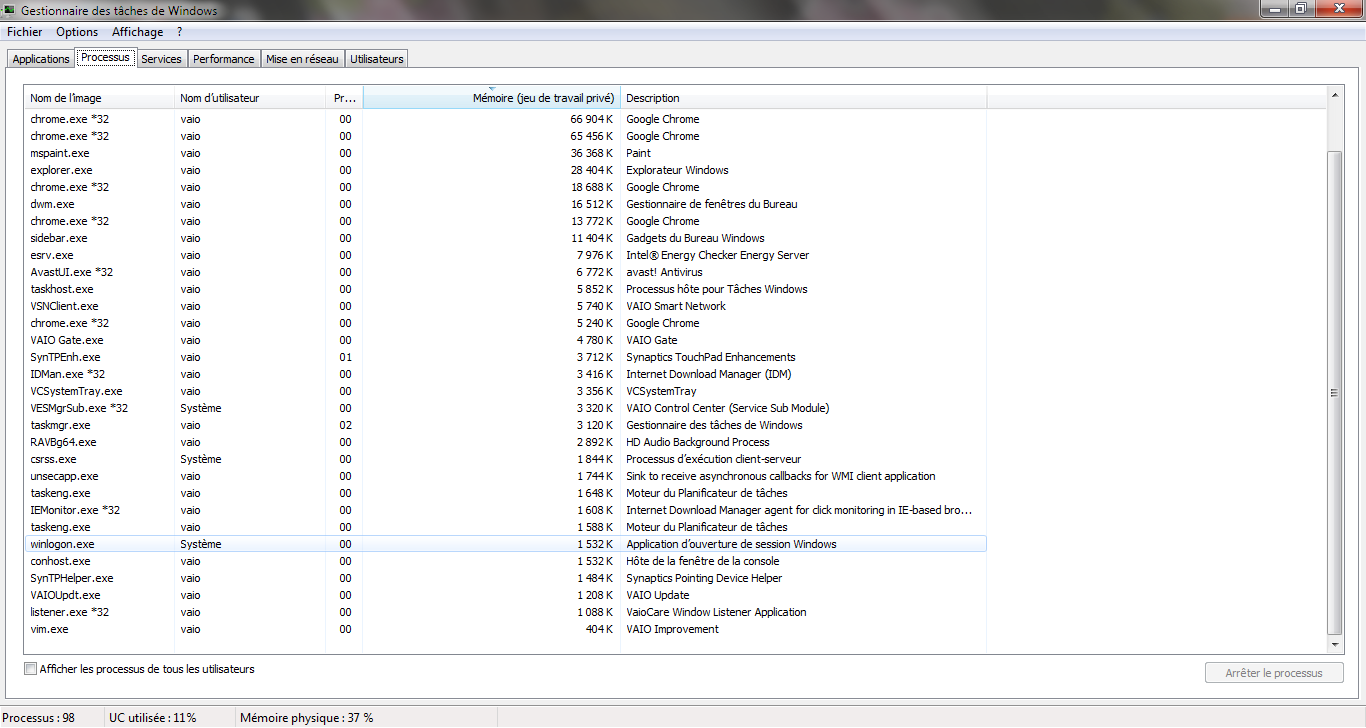The height and width of the screenshot is (728, 1366).
Task: Open the Affichage menu
Action: tap(137, 32)
